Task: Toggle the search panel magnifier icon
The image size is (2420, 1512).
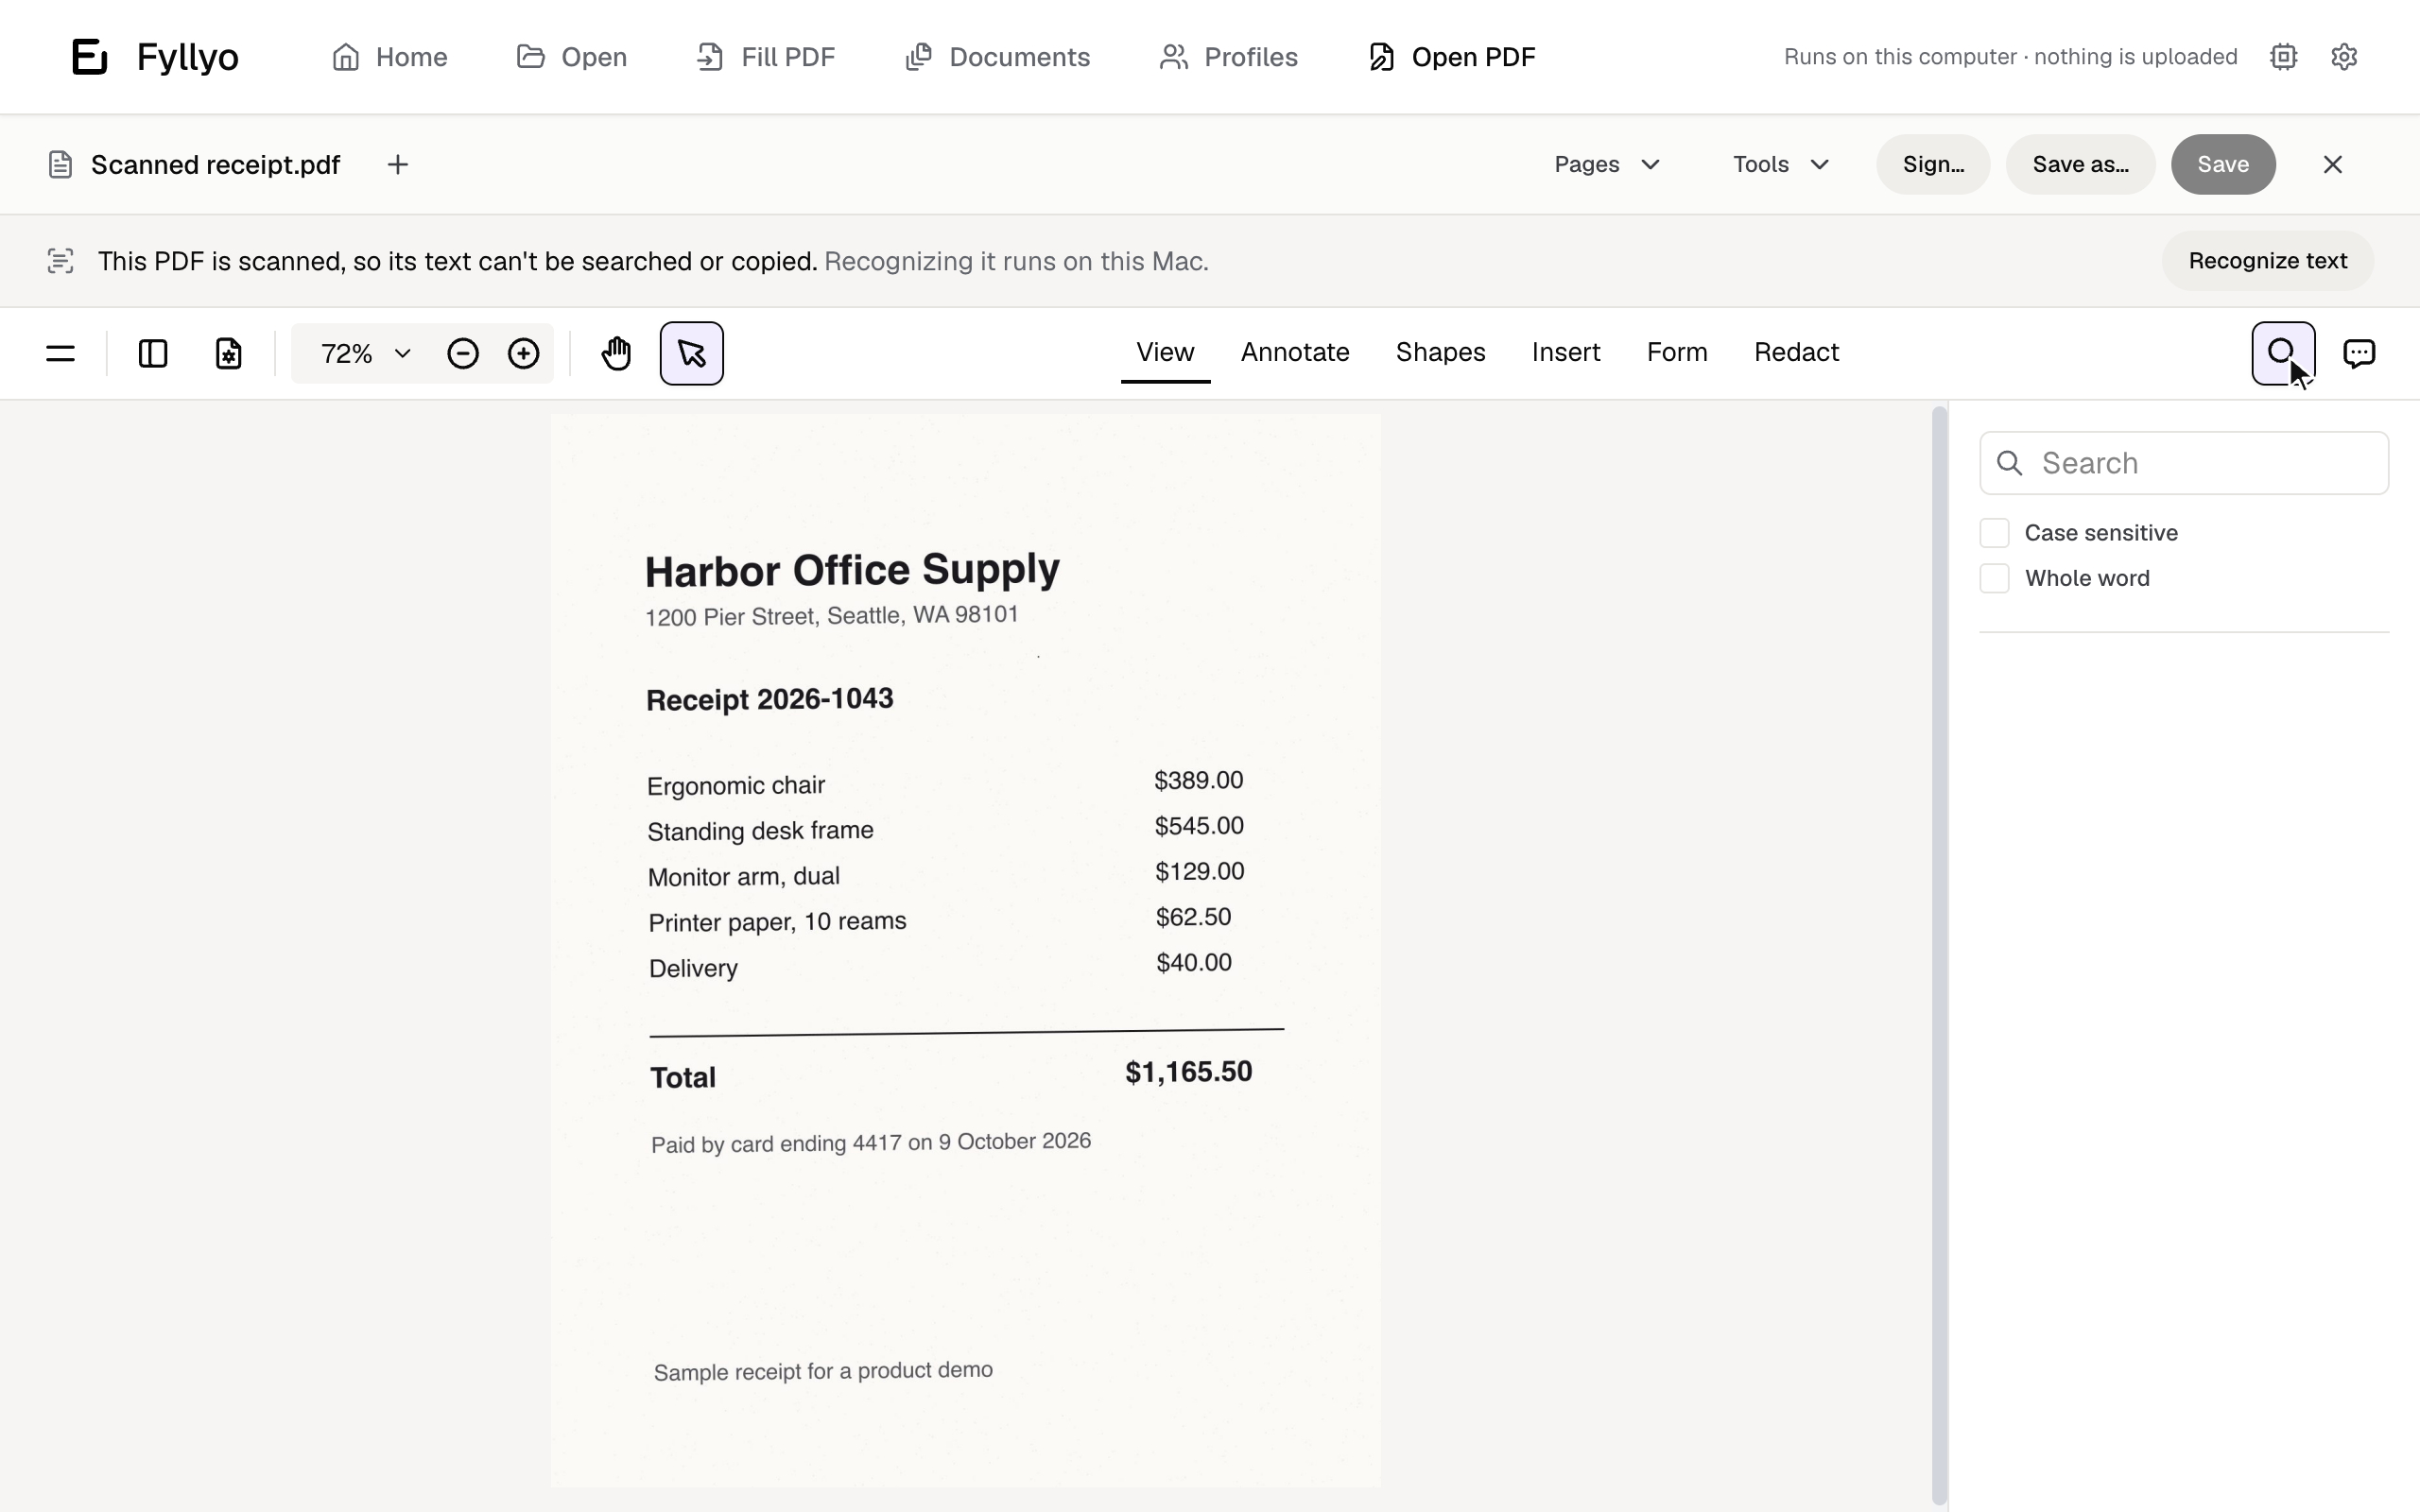Action: click(x=2283, y=353)
